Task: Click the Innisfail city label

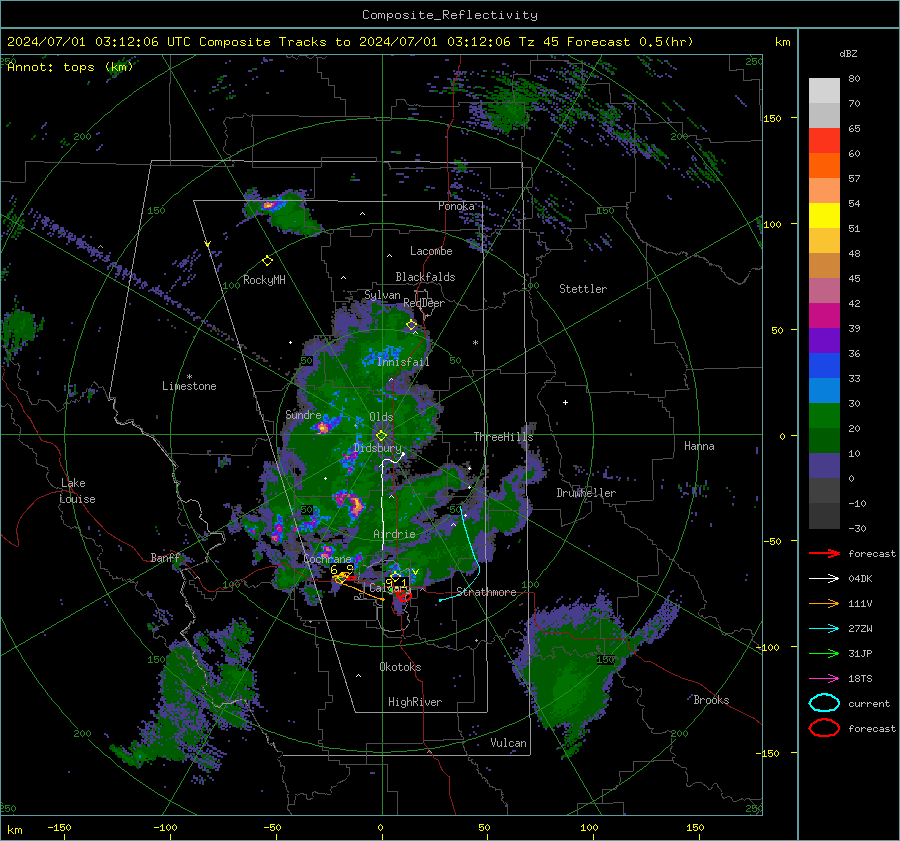Action: point(403,362)
